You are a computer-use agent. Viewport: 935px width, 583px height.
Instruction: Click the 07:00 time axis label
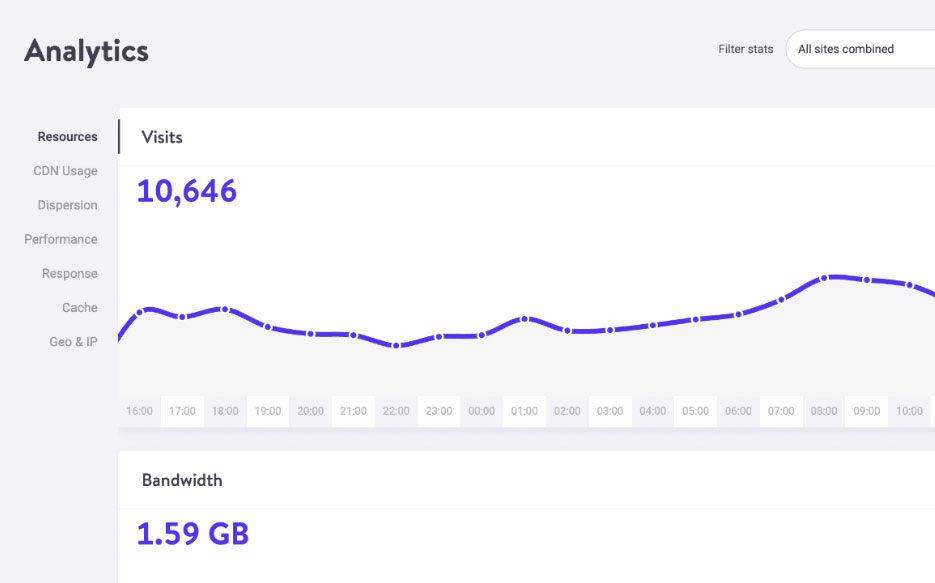tap(781, 411)
